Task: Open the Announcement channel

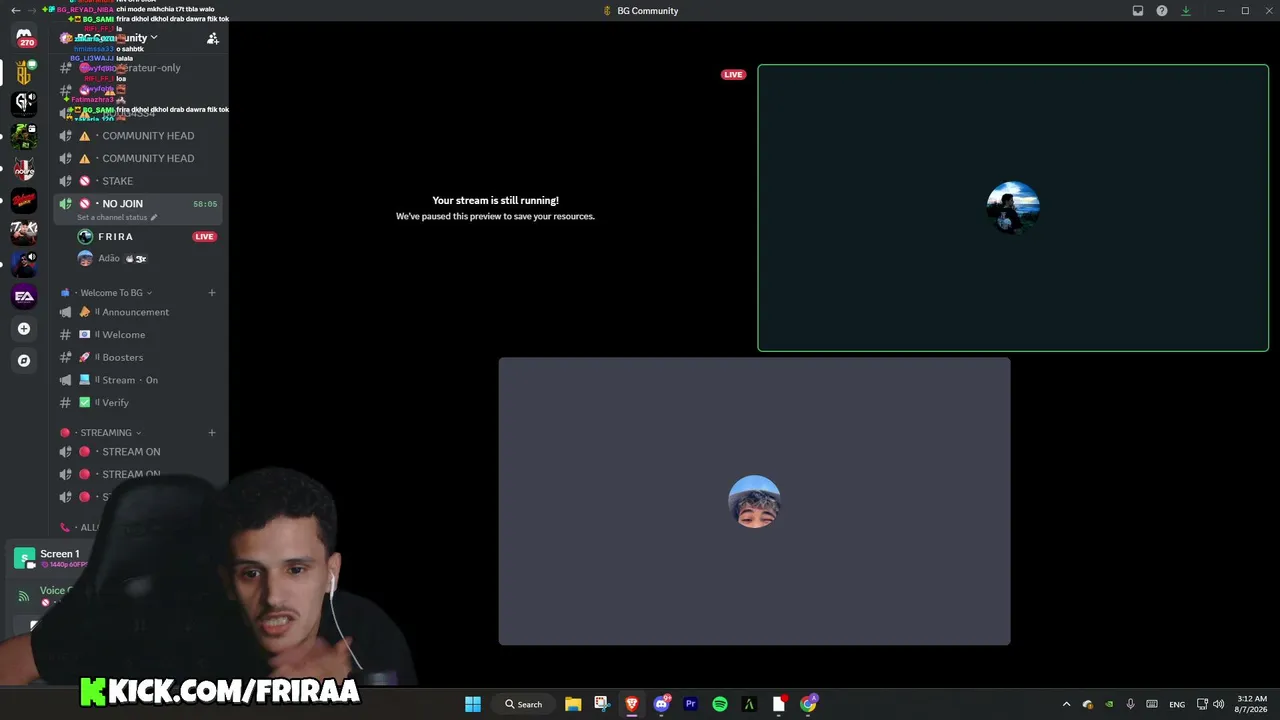Action: pyautogui.click(x=137, y=312)
